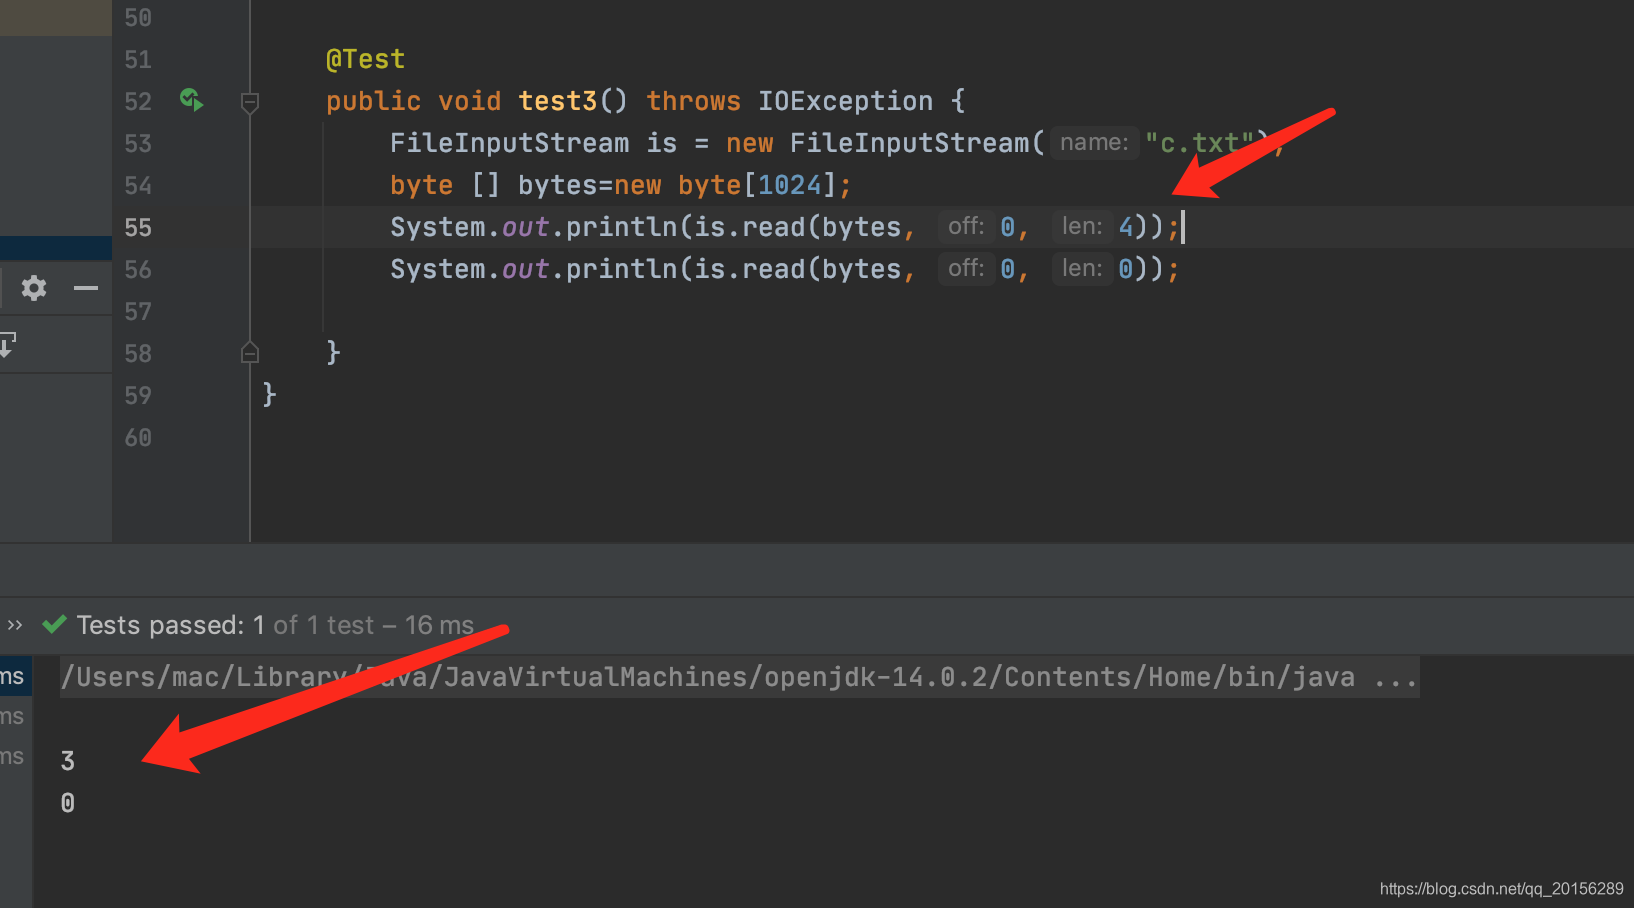
Task: Click the "Tests passed: 1 of 1 test" status text
Action: 226,625
